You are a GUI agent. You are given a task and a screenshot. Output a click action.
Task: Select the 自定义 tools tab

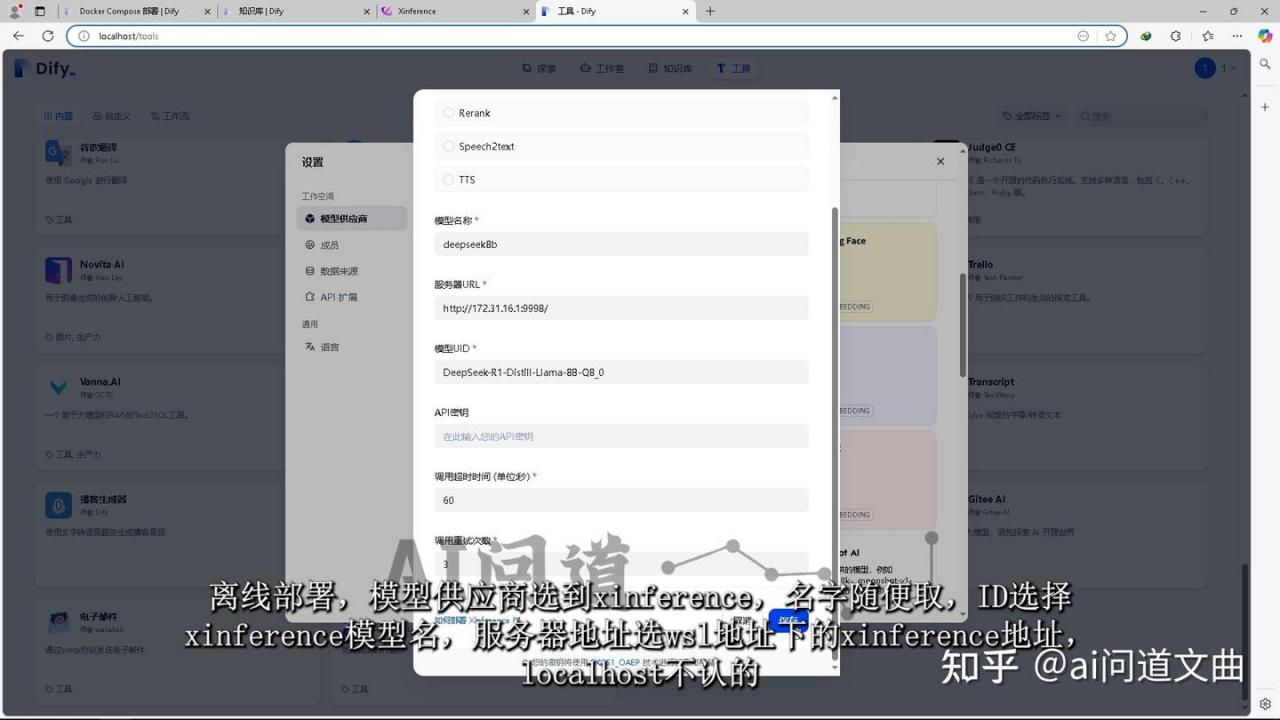point(111,116)
